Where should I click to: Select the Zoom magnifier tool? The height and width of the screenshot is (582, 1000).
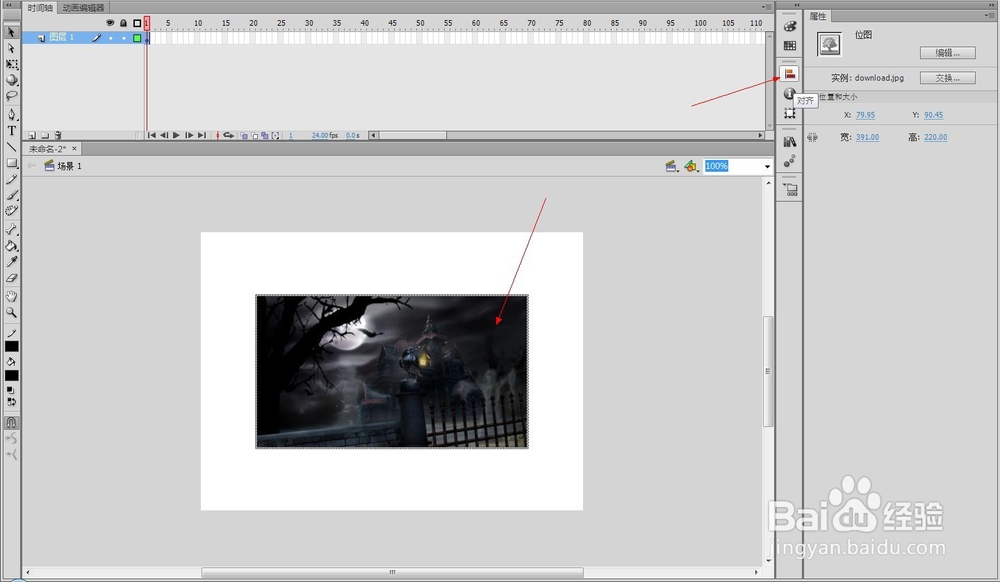[11, 312]
